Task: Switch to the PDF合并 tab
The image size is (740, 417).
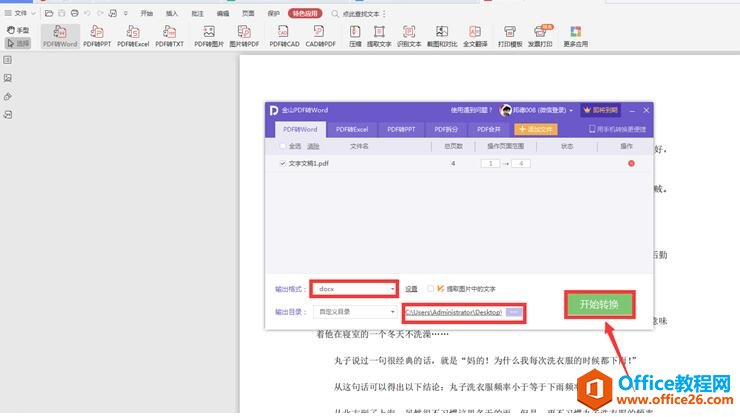Action: tap(488, 129)
